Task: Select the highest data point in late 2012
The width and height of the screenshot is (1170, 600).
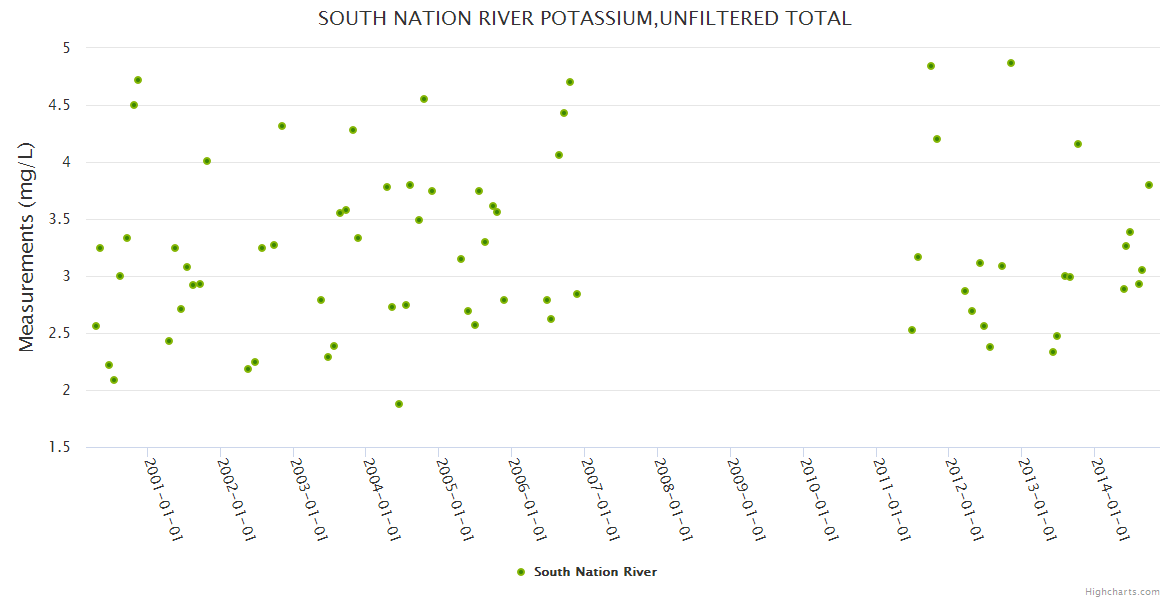Action: (1011, 63)
